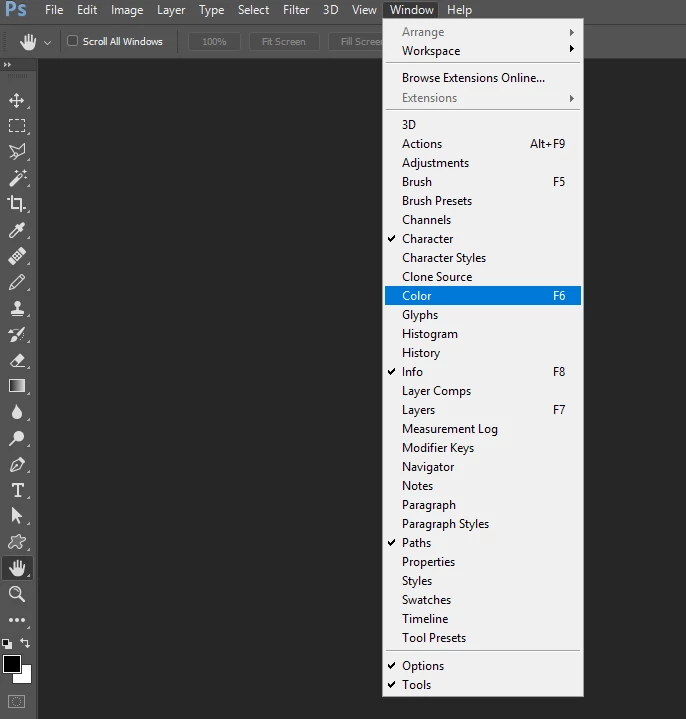Set the foreground color swatch
The image size is (686, 719).
click(11, 664)
